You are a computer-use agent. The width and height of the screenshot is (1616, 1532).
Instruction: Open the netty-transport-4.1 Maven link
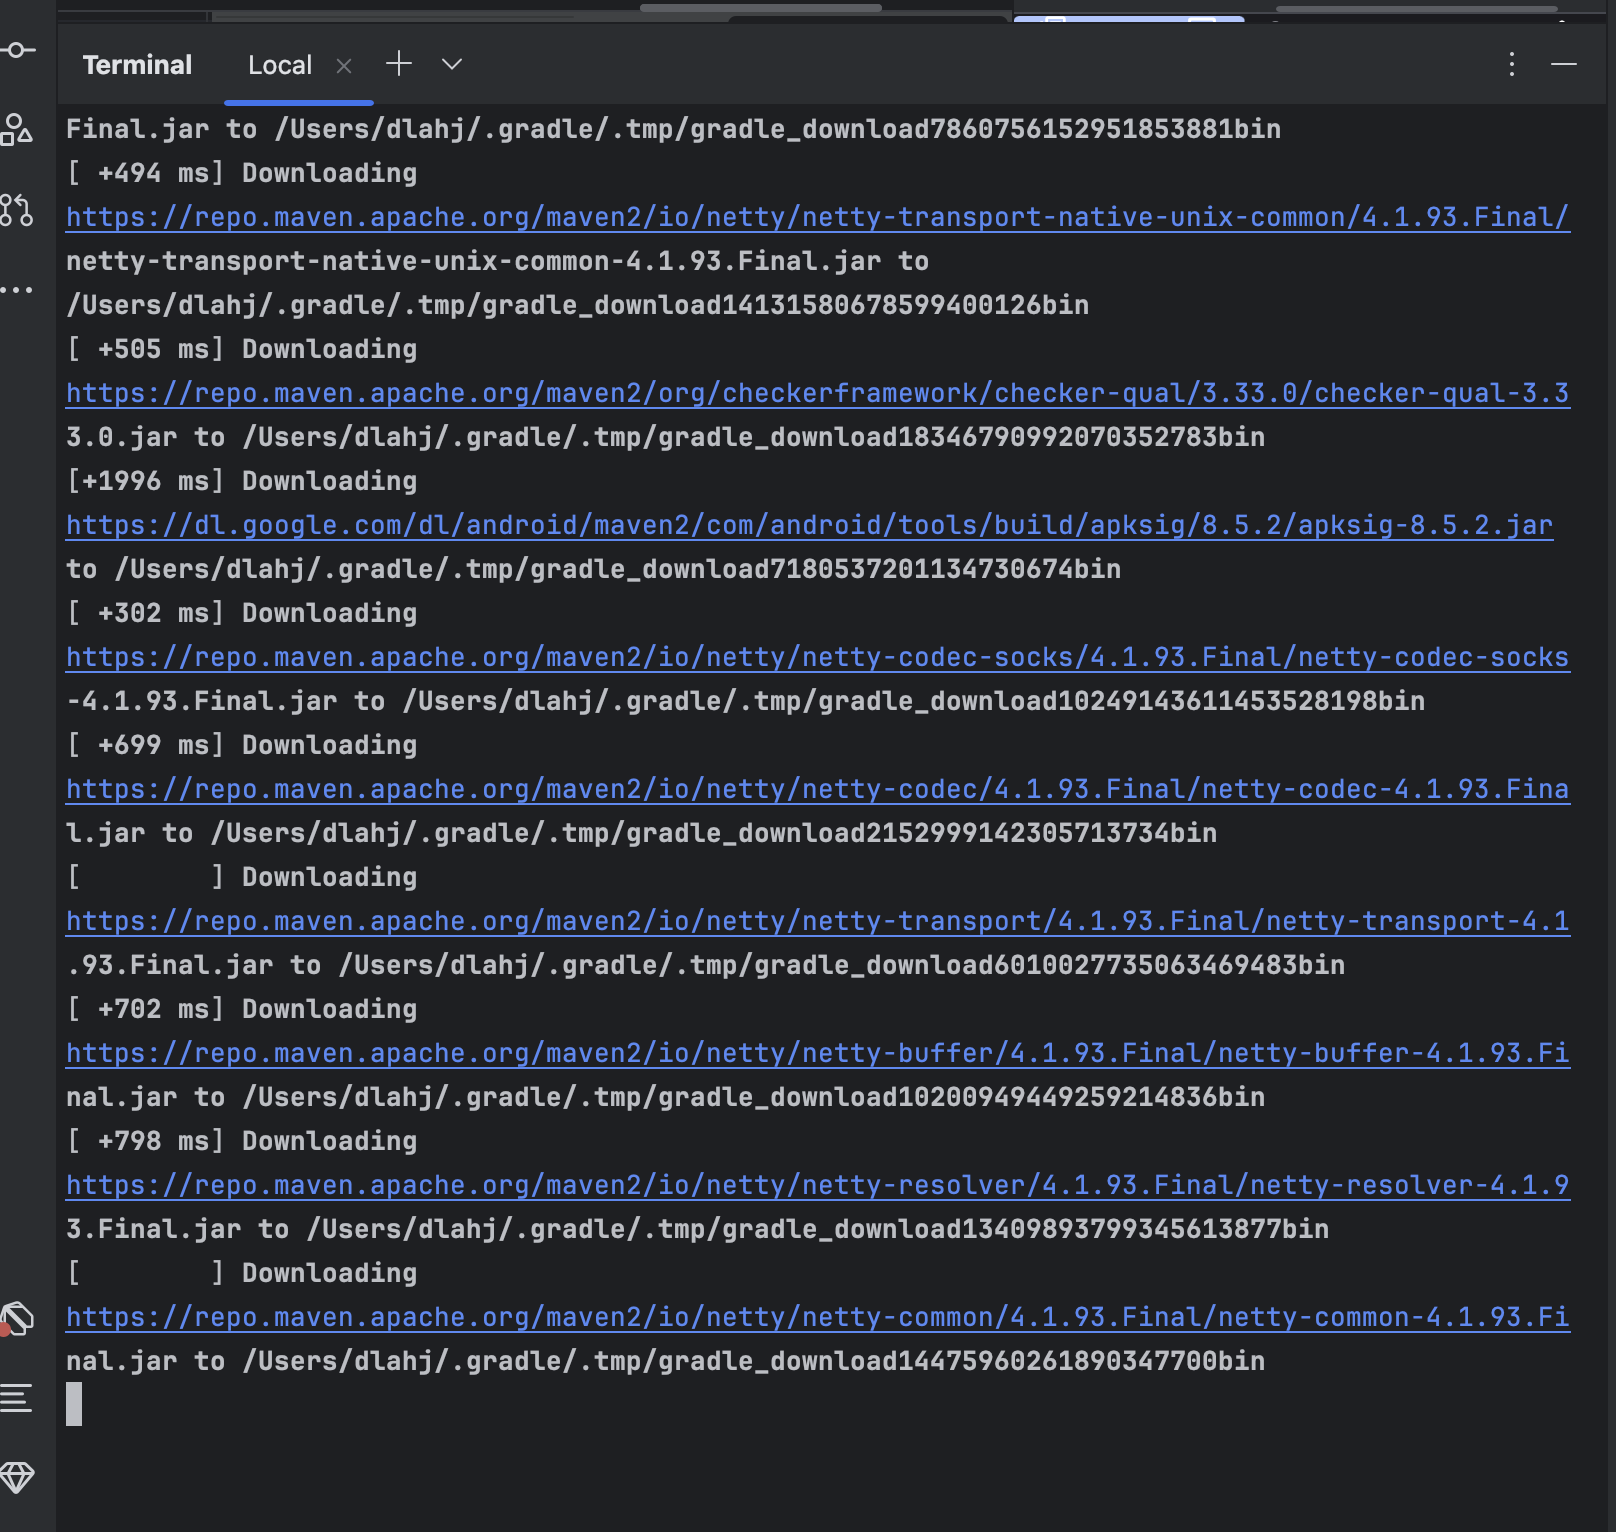coord(818,922)
